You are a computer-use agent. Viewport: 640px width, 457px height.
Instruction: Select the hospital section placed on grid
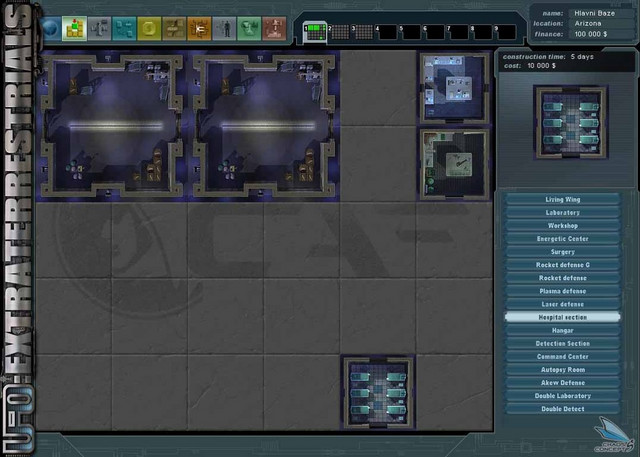point(378,392)
